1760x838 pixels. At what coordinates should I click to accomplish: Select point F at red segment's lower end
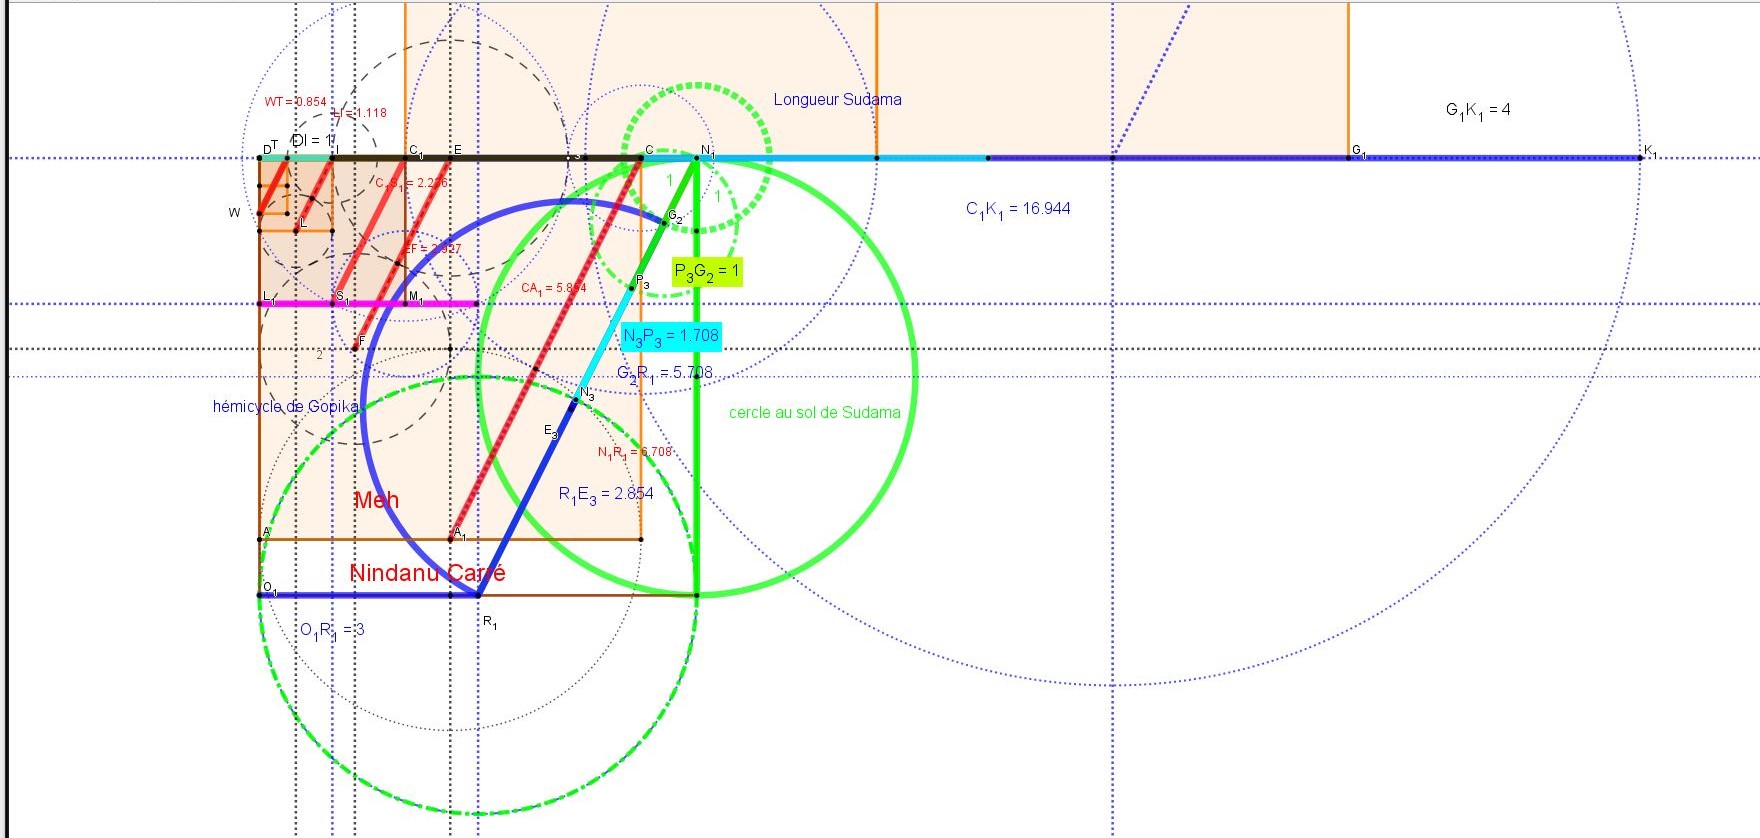355,348
